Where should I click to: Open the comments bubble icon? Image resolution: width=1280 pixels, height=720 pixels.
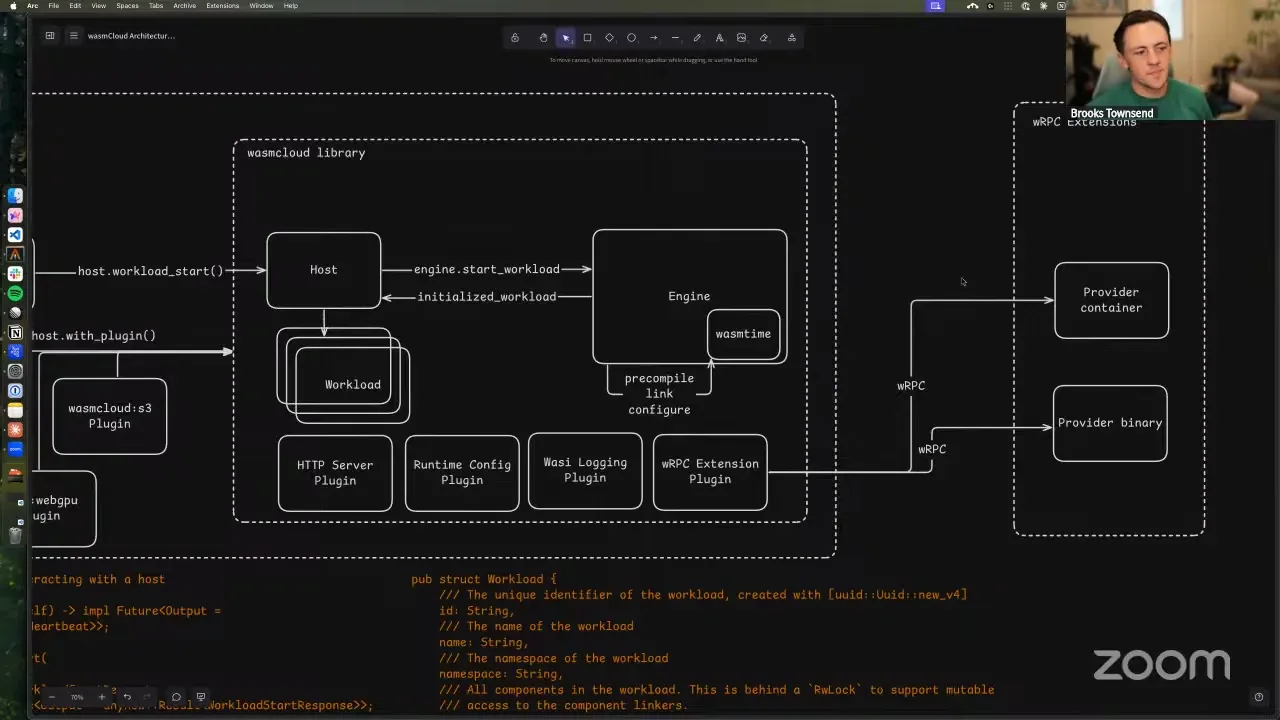click(x=176, y=697)
